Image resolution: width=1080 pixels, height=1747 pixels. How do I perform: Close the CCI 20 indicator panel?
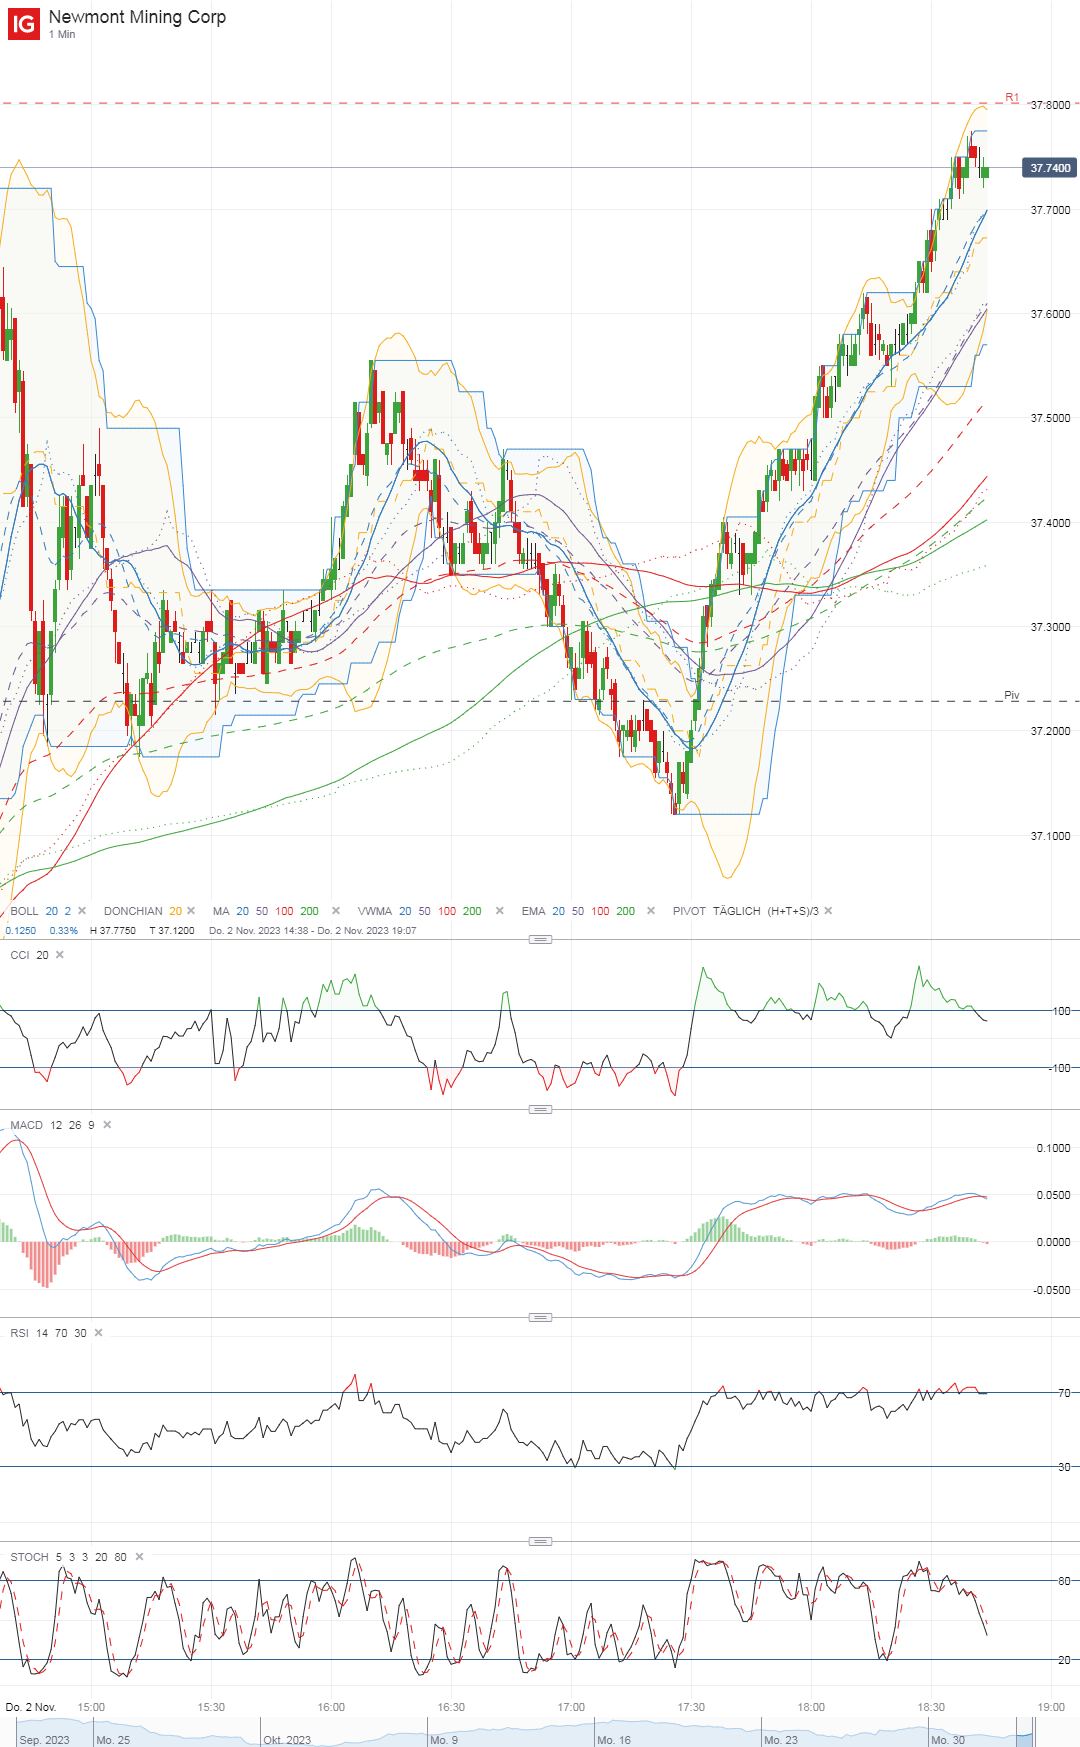(60, 955)
